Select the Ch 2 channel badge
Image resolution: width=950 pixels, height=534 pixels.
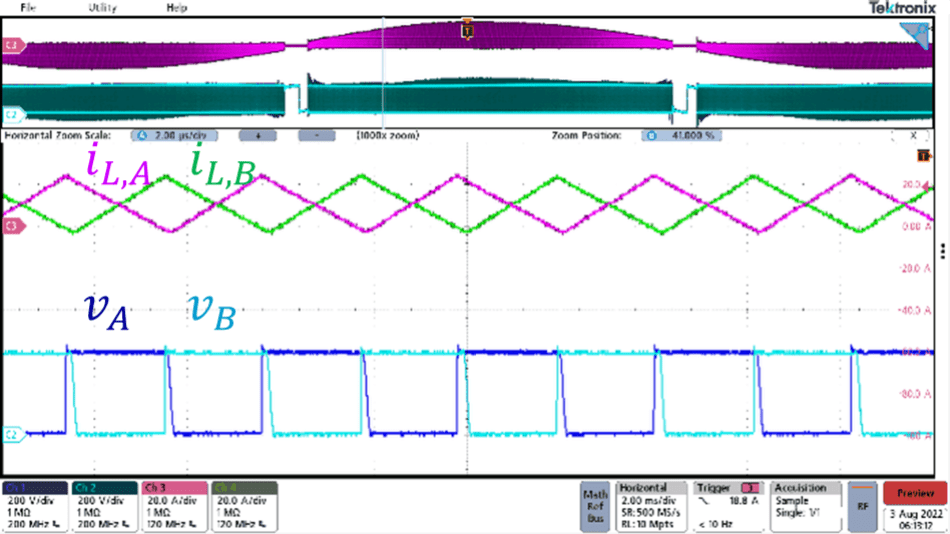tap(104, 506)
